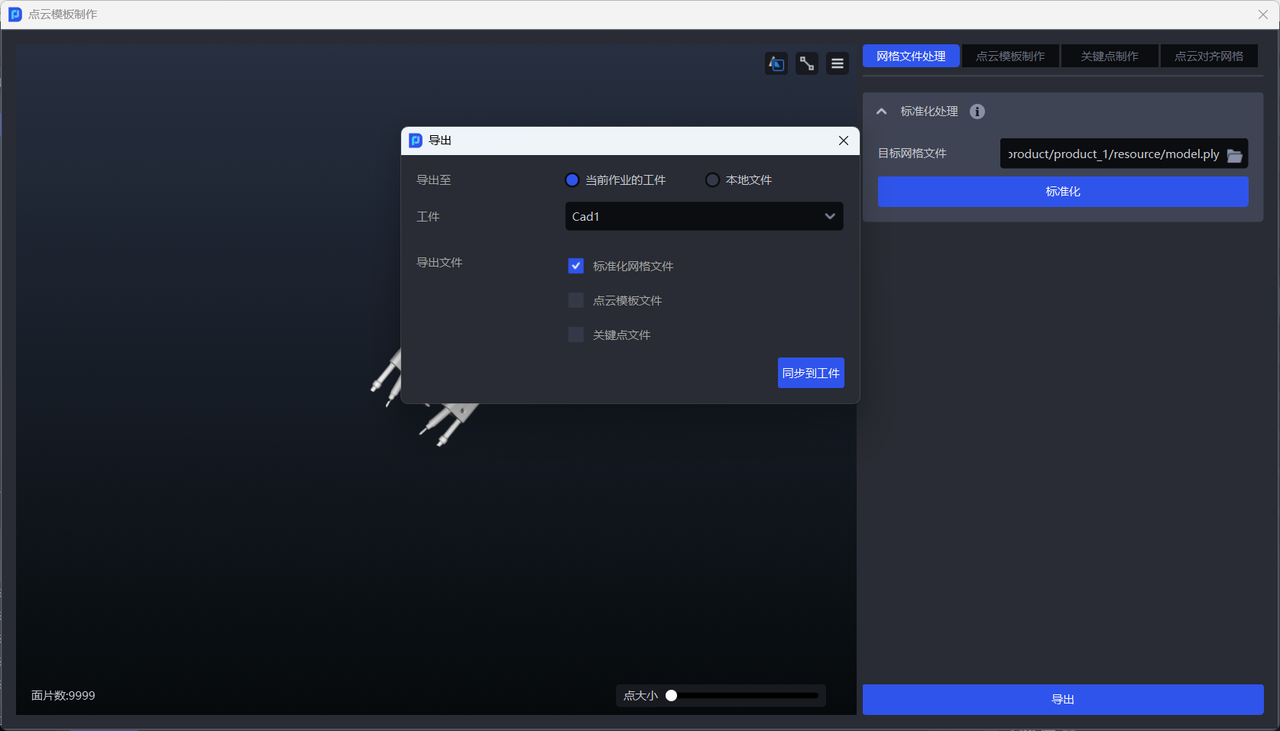Image resolution: width=1280 pixels, height=731 pixels.
Task: Click the 点云模板制作 window logo icon
Action: (x=15, y=15)
